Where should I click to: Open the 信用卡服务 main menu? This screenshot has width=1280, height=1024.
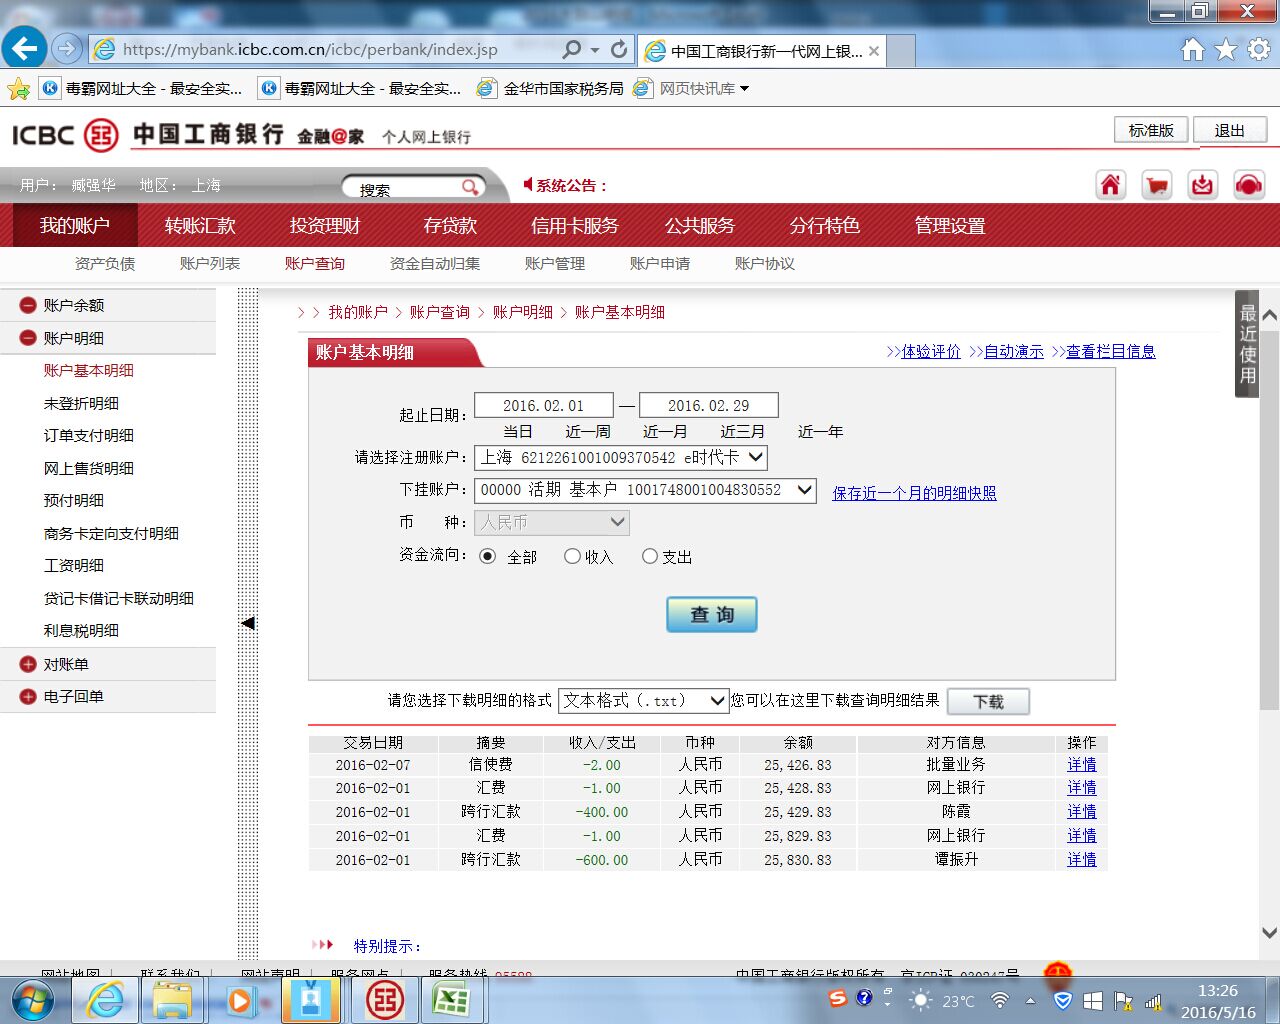pos(574,226)
